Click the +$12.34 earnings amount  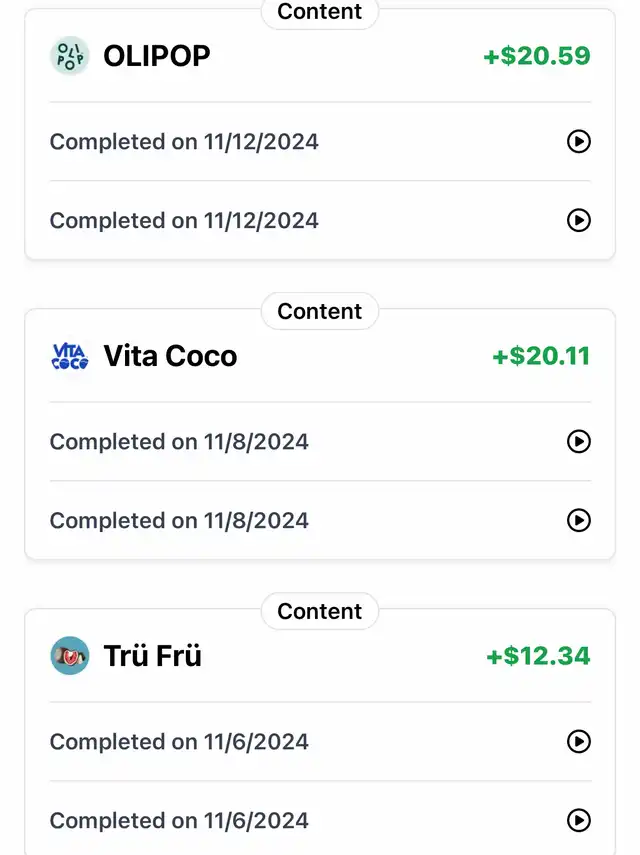[539, 656]
